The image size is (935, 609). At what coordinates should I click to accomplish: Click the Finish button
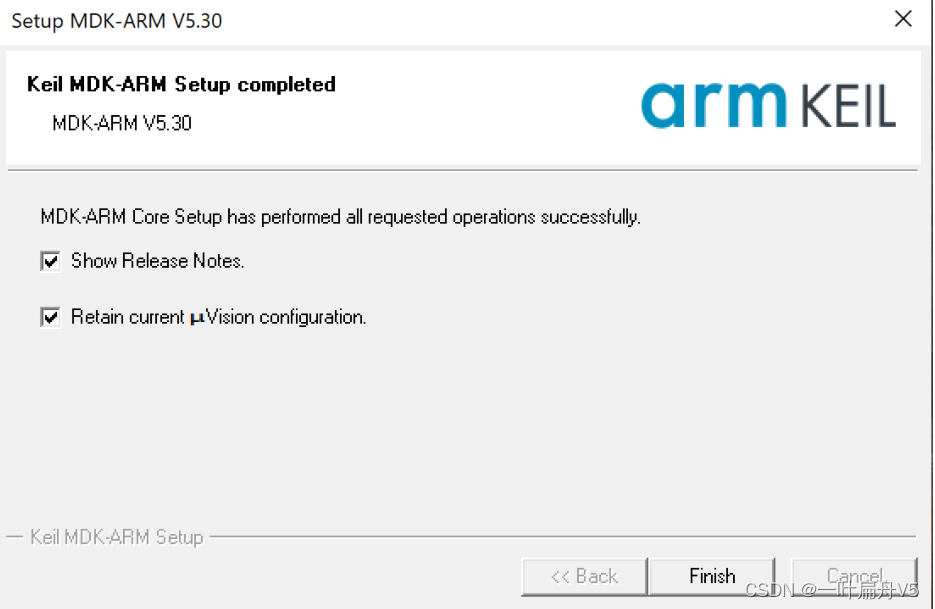(711, 576)
